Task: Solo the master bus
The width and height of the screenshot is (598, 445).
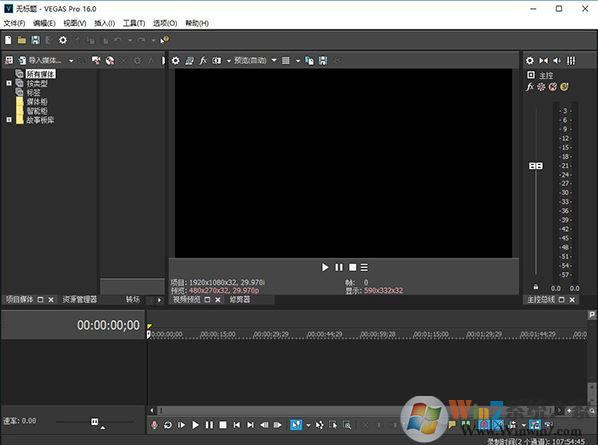Action: tap(564, 87)
